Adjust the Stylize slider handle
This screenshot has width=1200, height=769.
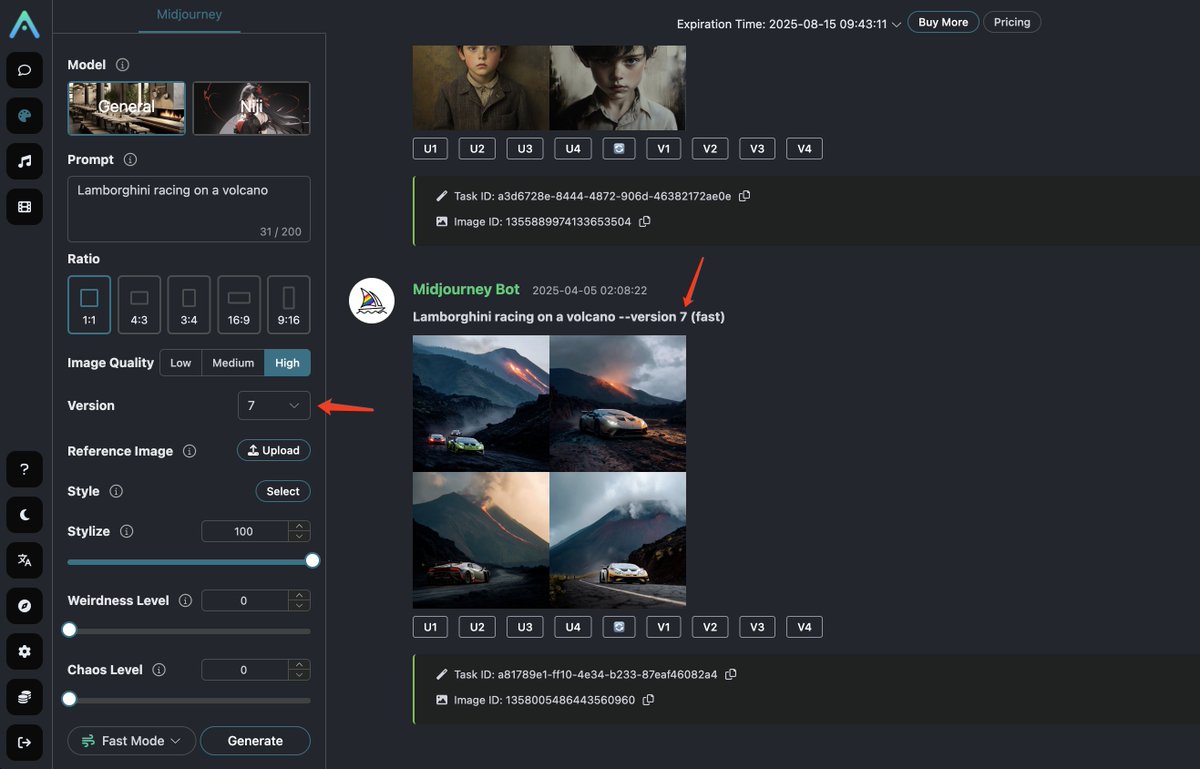(312, 561)
